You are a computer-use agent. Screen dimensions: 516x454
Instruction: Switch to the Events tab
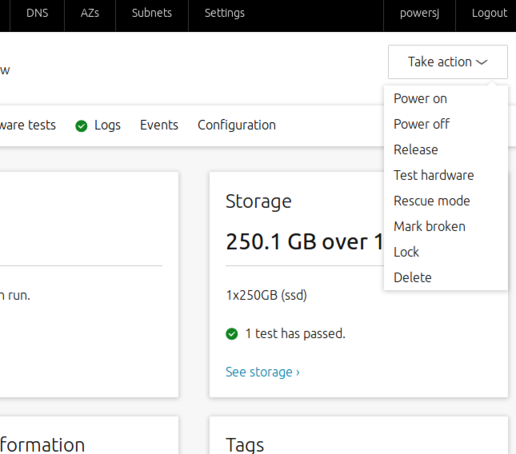pyautogui.click(x=159, y=125)
